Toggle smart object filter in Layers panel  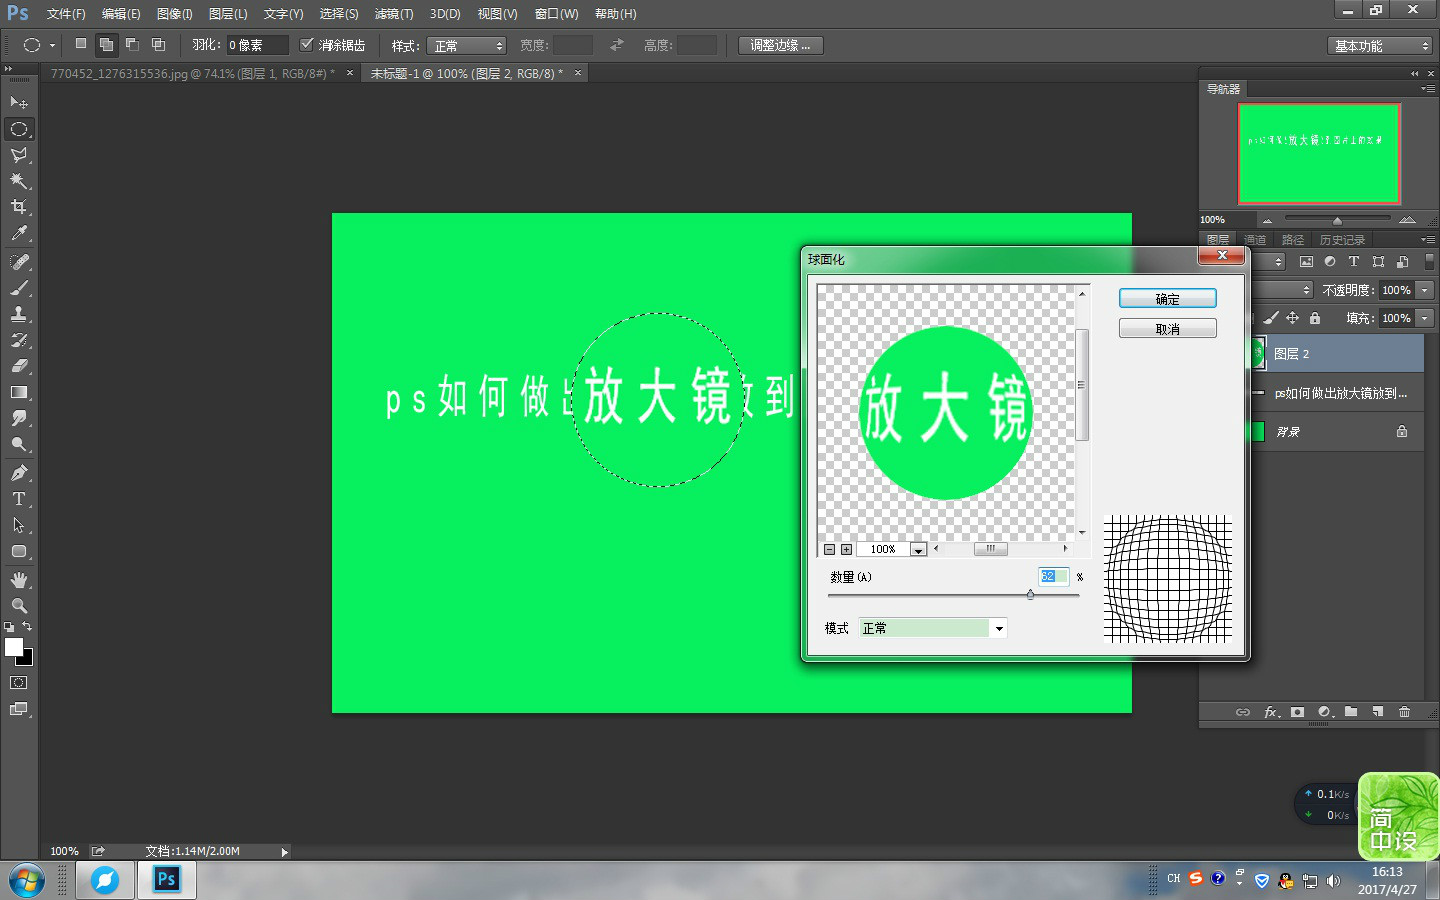1402,262
